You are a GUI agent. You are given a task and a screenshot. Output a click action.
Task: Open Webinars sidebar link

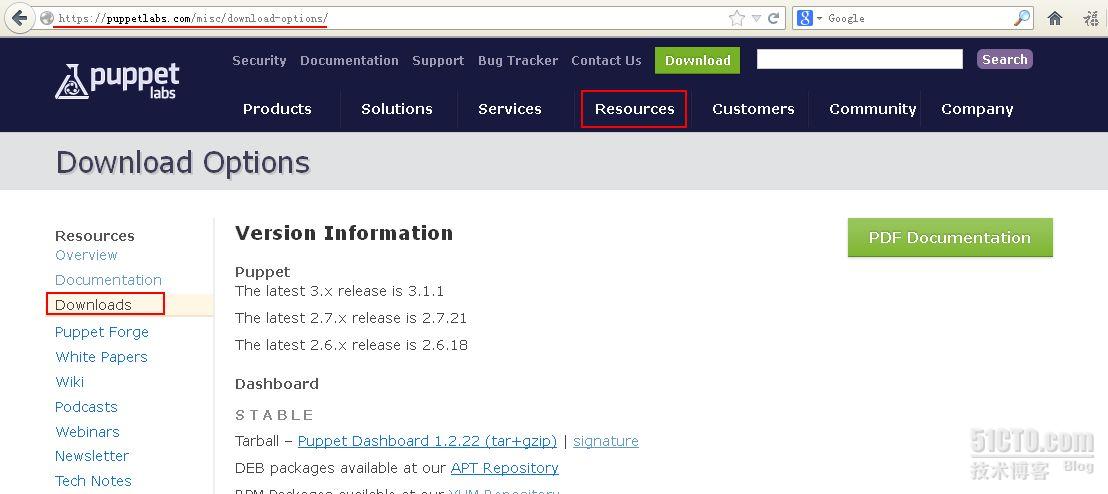click(88, 432)
